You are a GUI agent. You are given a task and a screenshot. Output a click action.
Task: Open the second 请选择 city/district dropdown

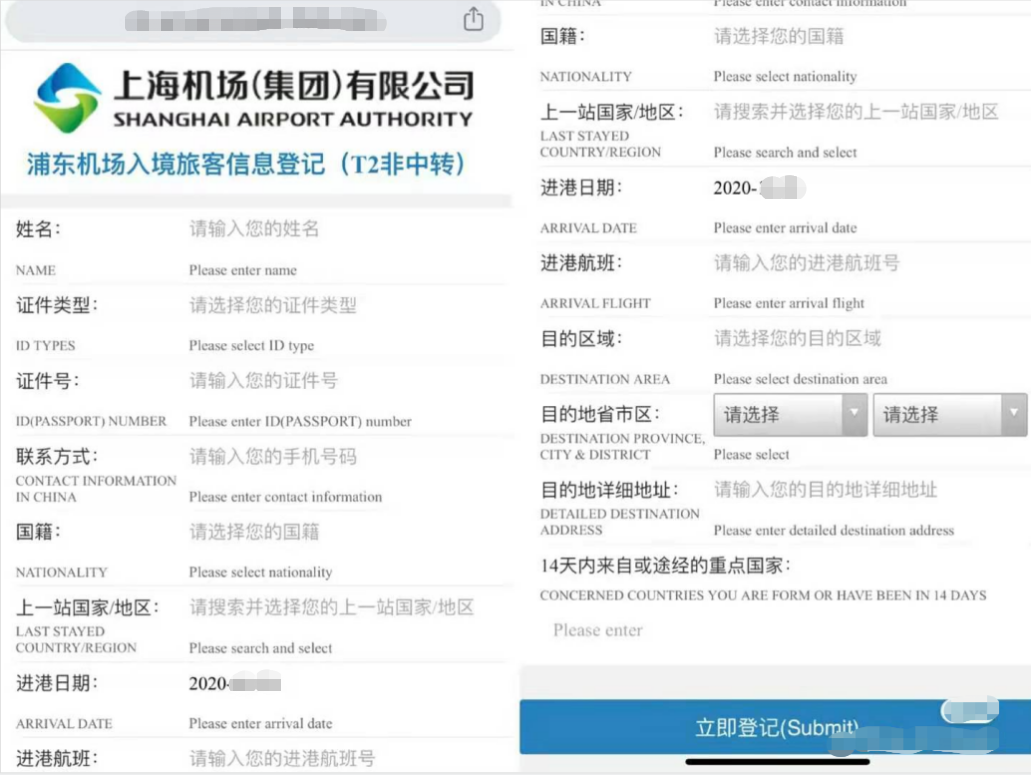click(x=950, y=414)
